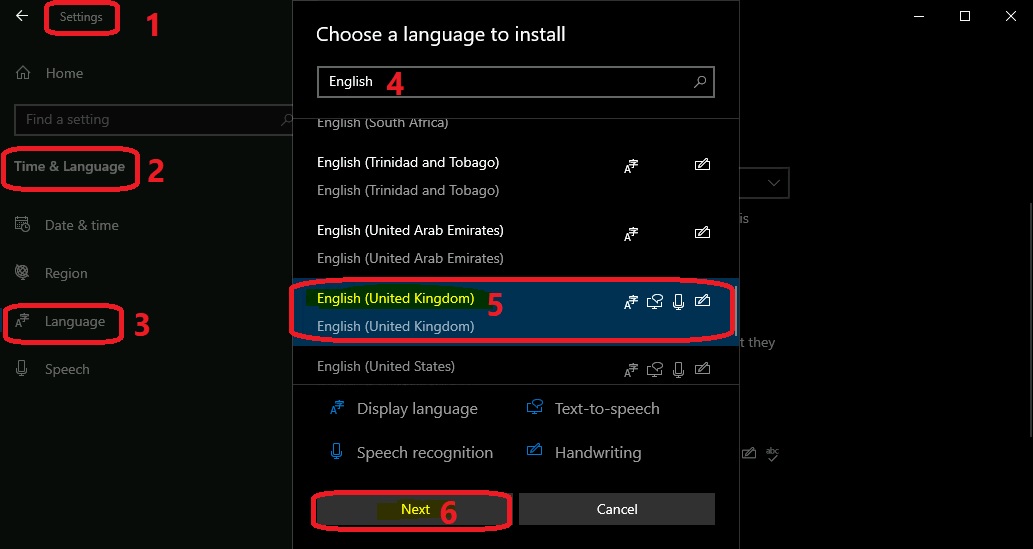Viewport: 1033px width, 549px height.
Task: Click Text-to-speech legend icon
Action: [534, 407]
